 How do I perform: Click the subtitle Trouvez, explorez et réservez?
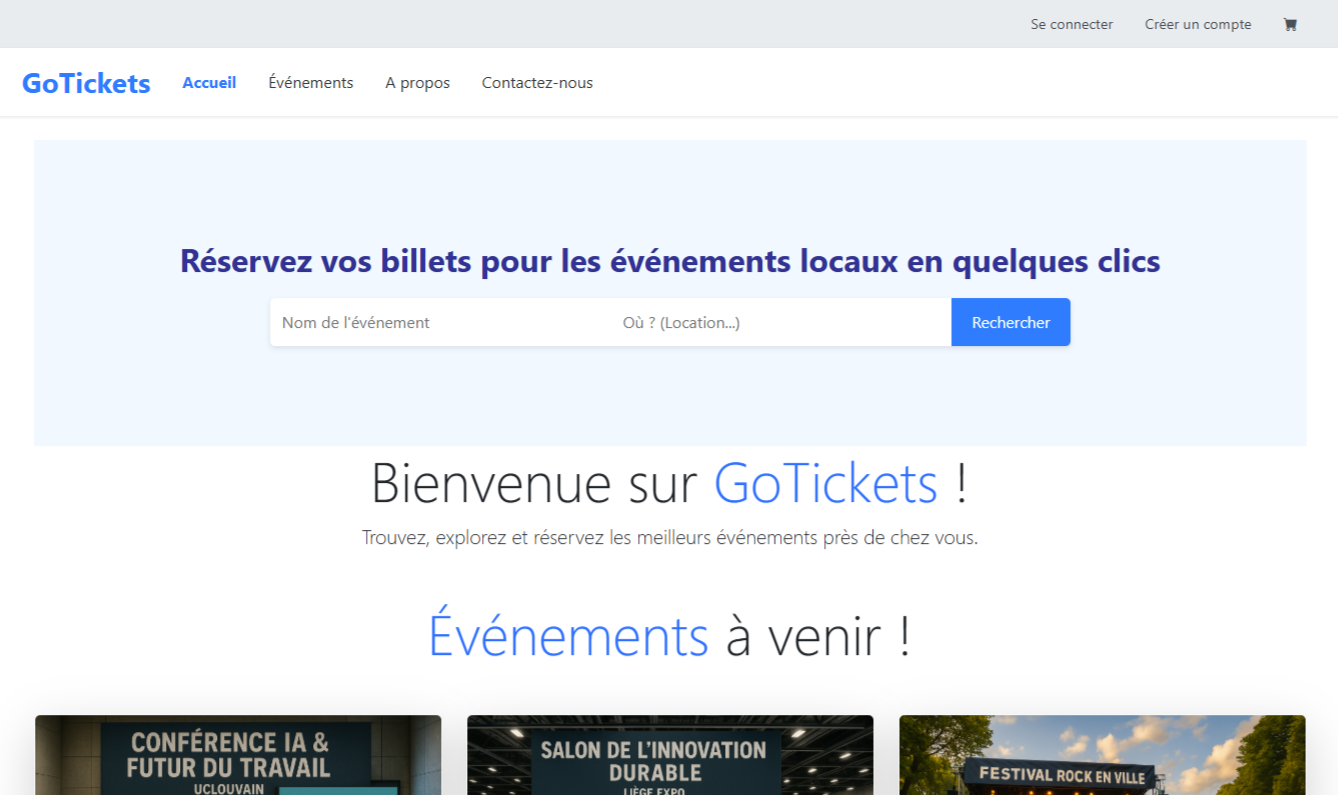(670, 538)
